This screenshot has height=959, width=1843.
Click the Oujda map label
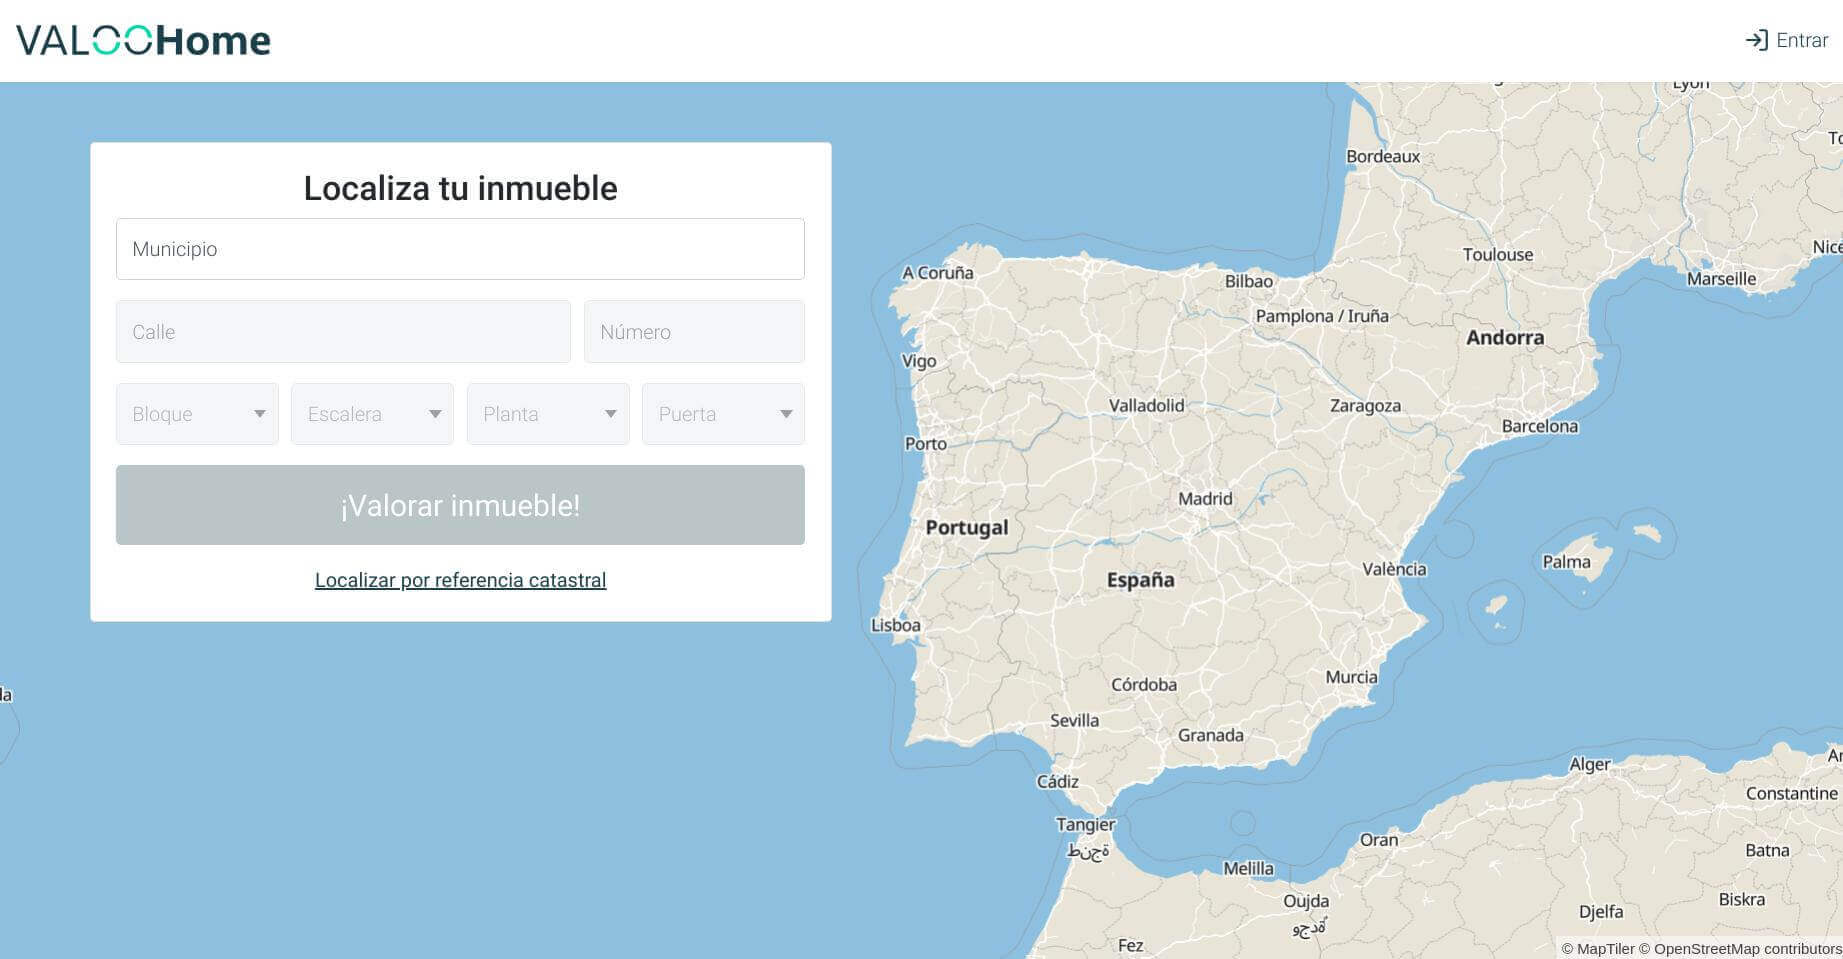(1306, 901)
